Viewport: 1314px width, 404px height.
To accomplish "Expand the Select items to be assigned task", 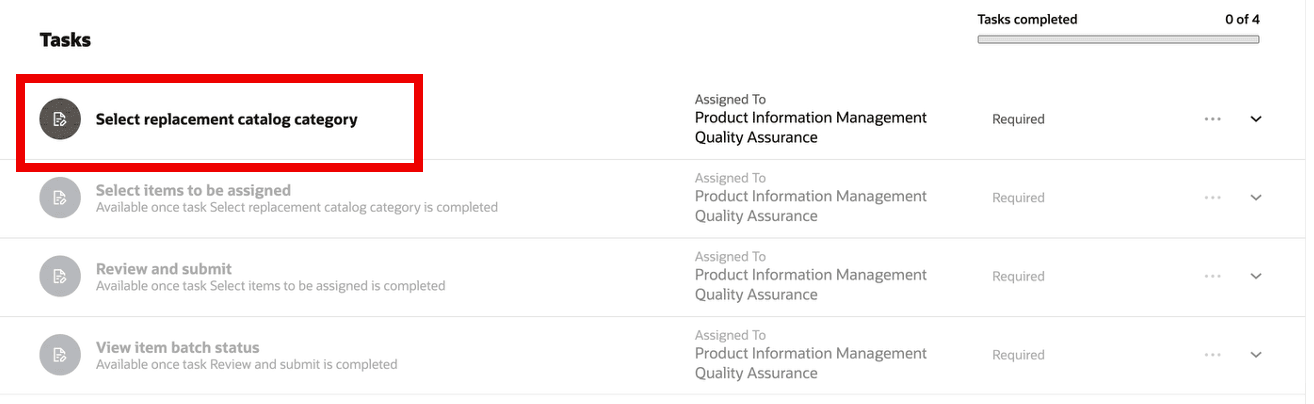I will 1257,198.
